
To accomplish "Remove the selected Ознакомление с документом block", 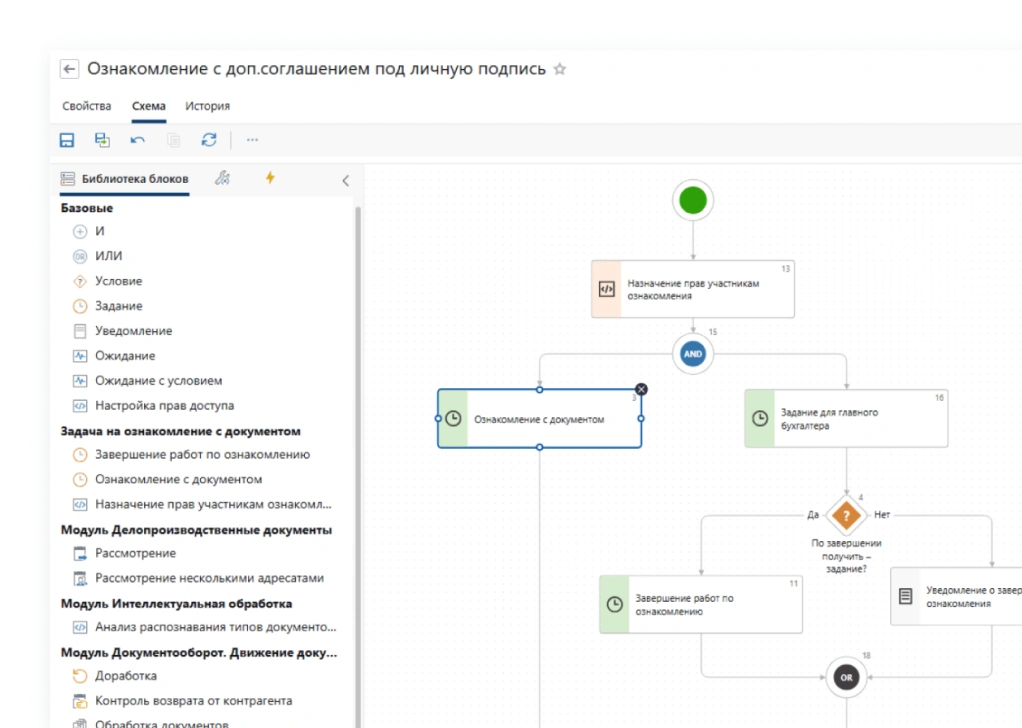I will [x=642, y=389].
